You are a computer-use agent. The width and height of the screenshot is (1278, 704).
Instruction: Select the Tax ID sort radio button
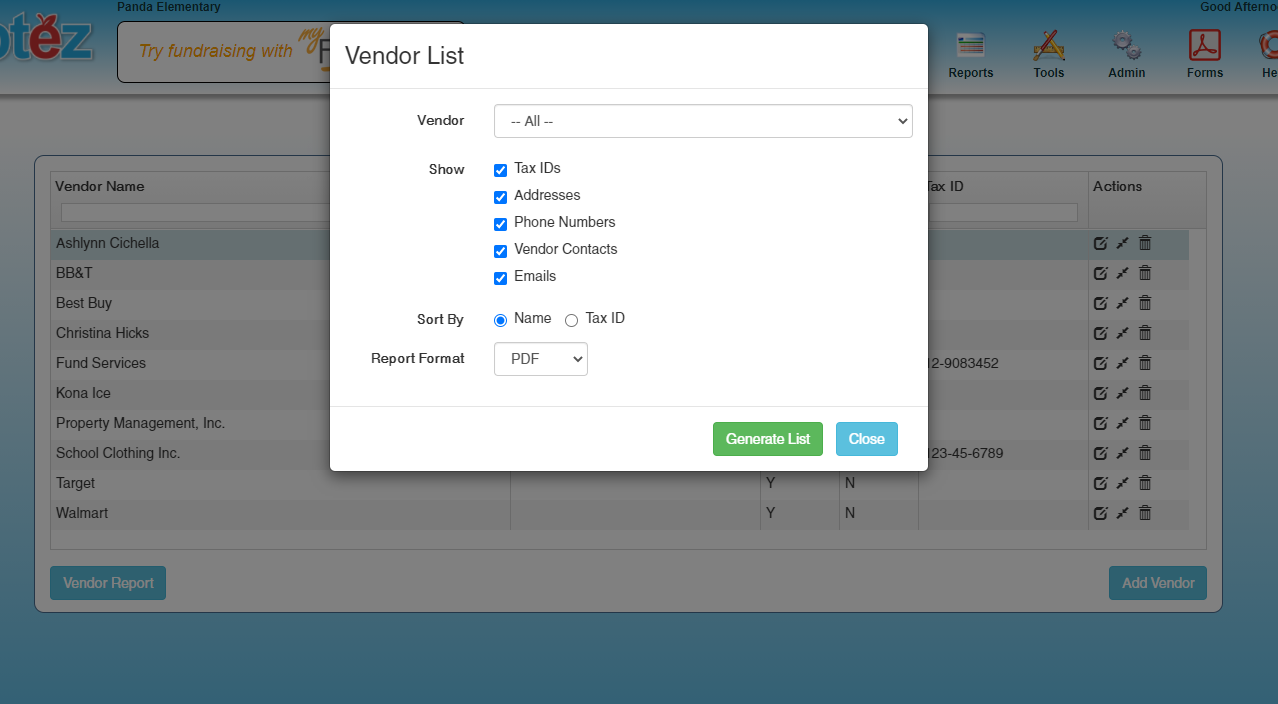(x=572, y=320)
